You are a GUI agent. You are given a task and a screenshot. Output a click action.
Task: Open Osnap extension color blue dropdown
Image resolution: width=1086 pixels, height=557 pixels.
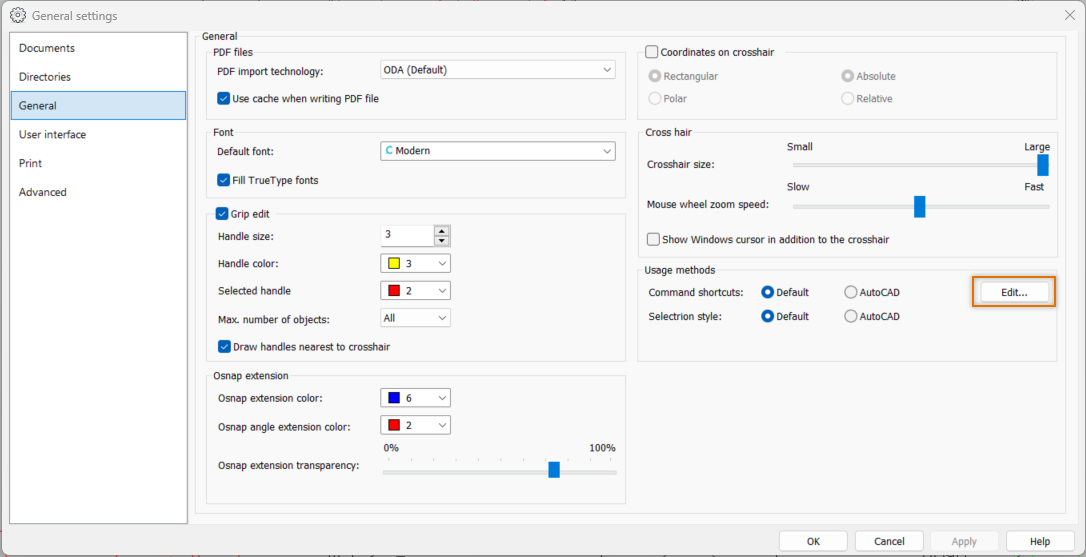click(x=415, y=398)
